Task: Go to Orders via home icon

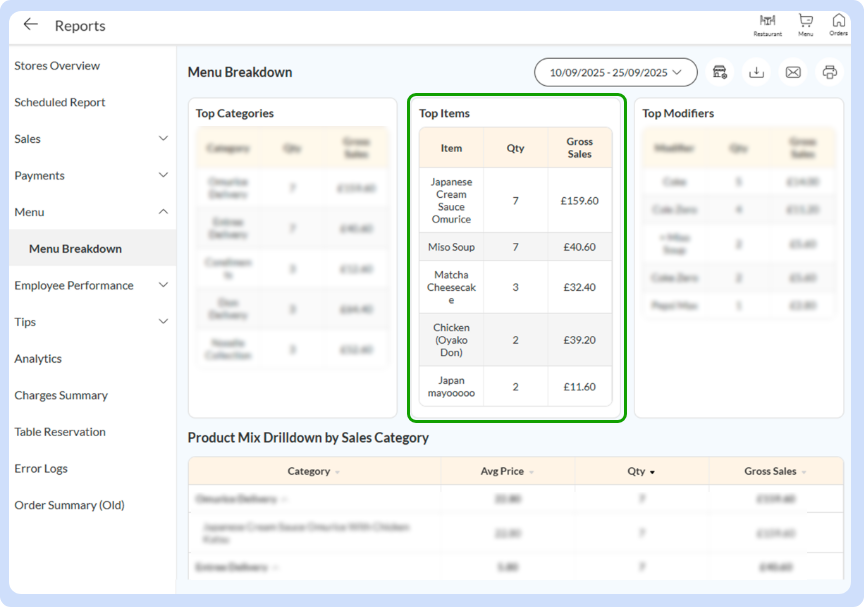Action: [838, 24]
